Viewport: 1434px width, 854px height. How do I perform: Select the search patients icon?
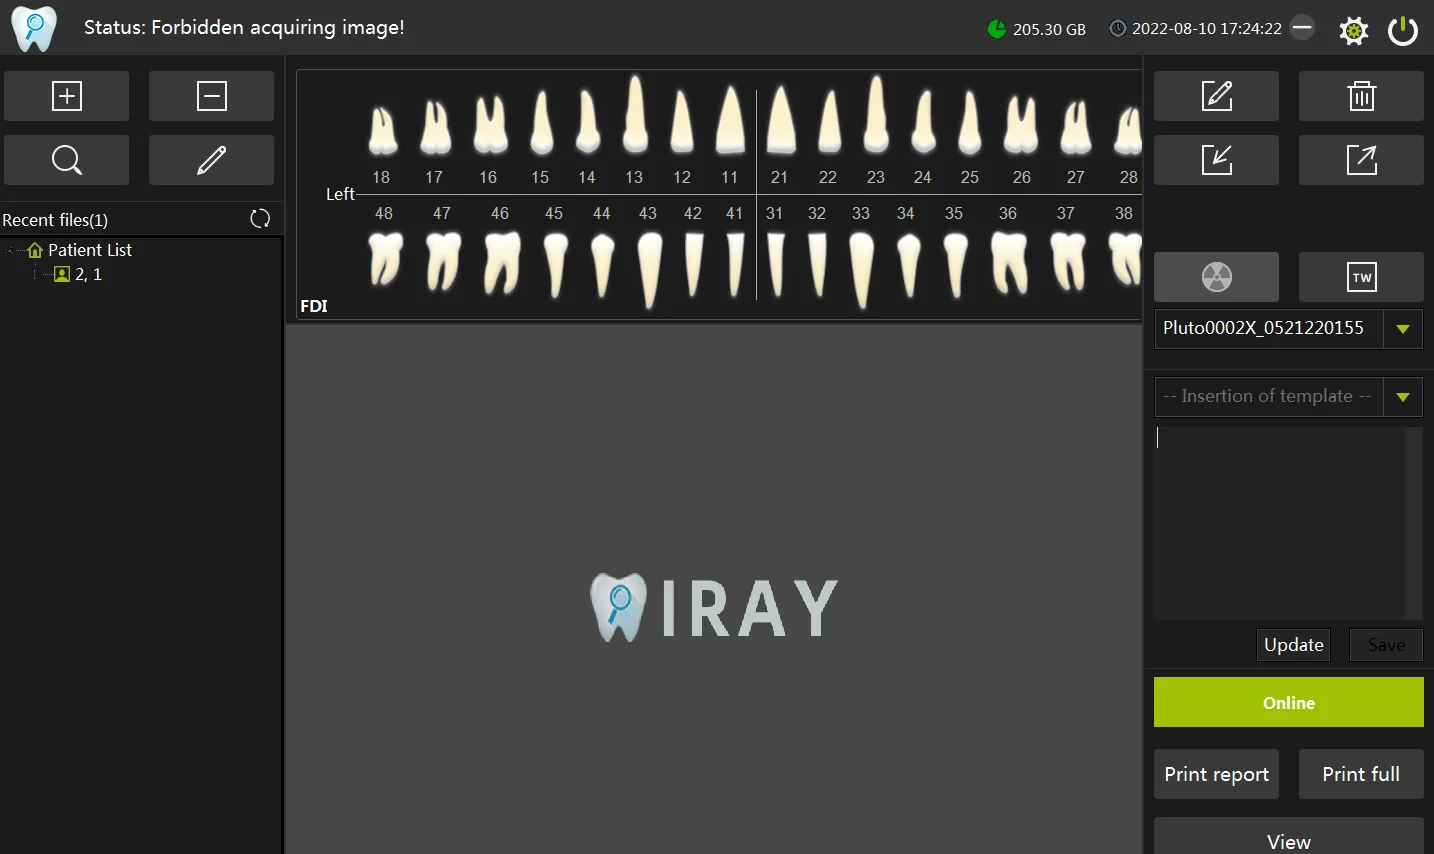(66, 160)
